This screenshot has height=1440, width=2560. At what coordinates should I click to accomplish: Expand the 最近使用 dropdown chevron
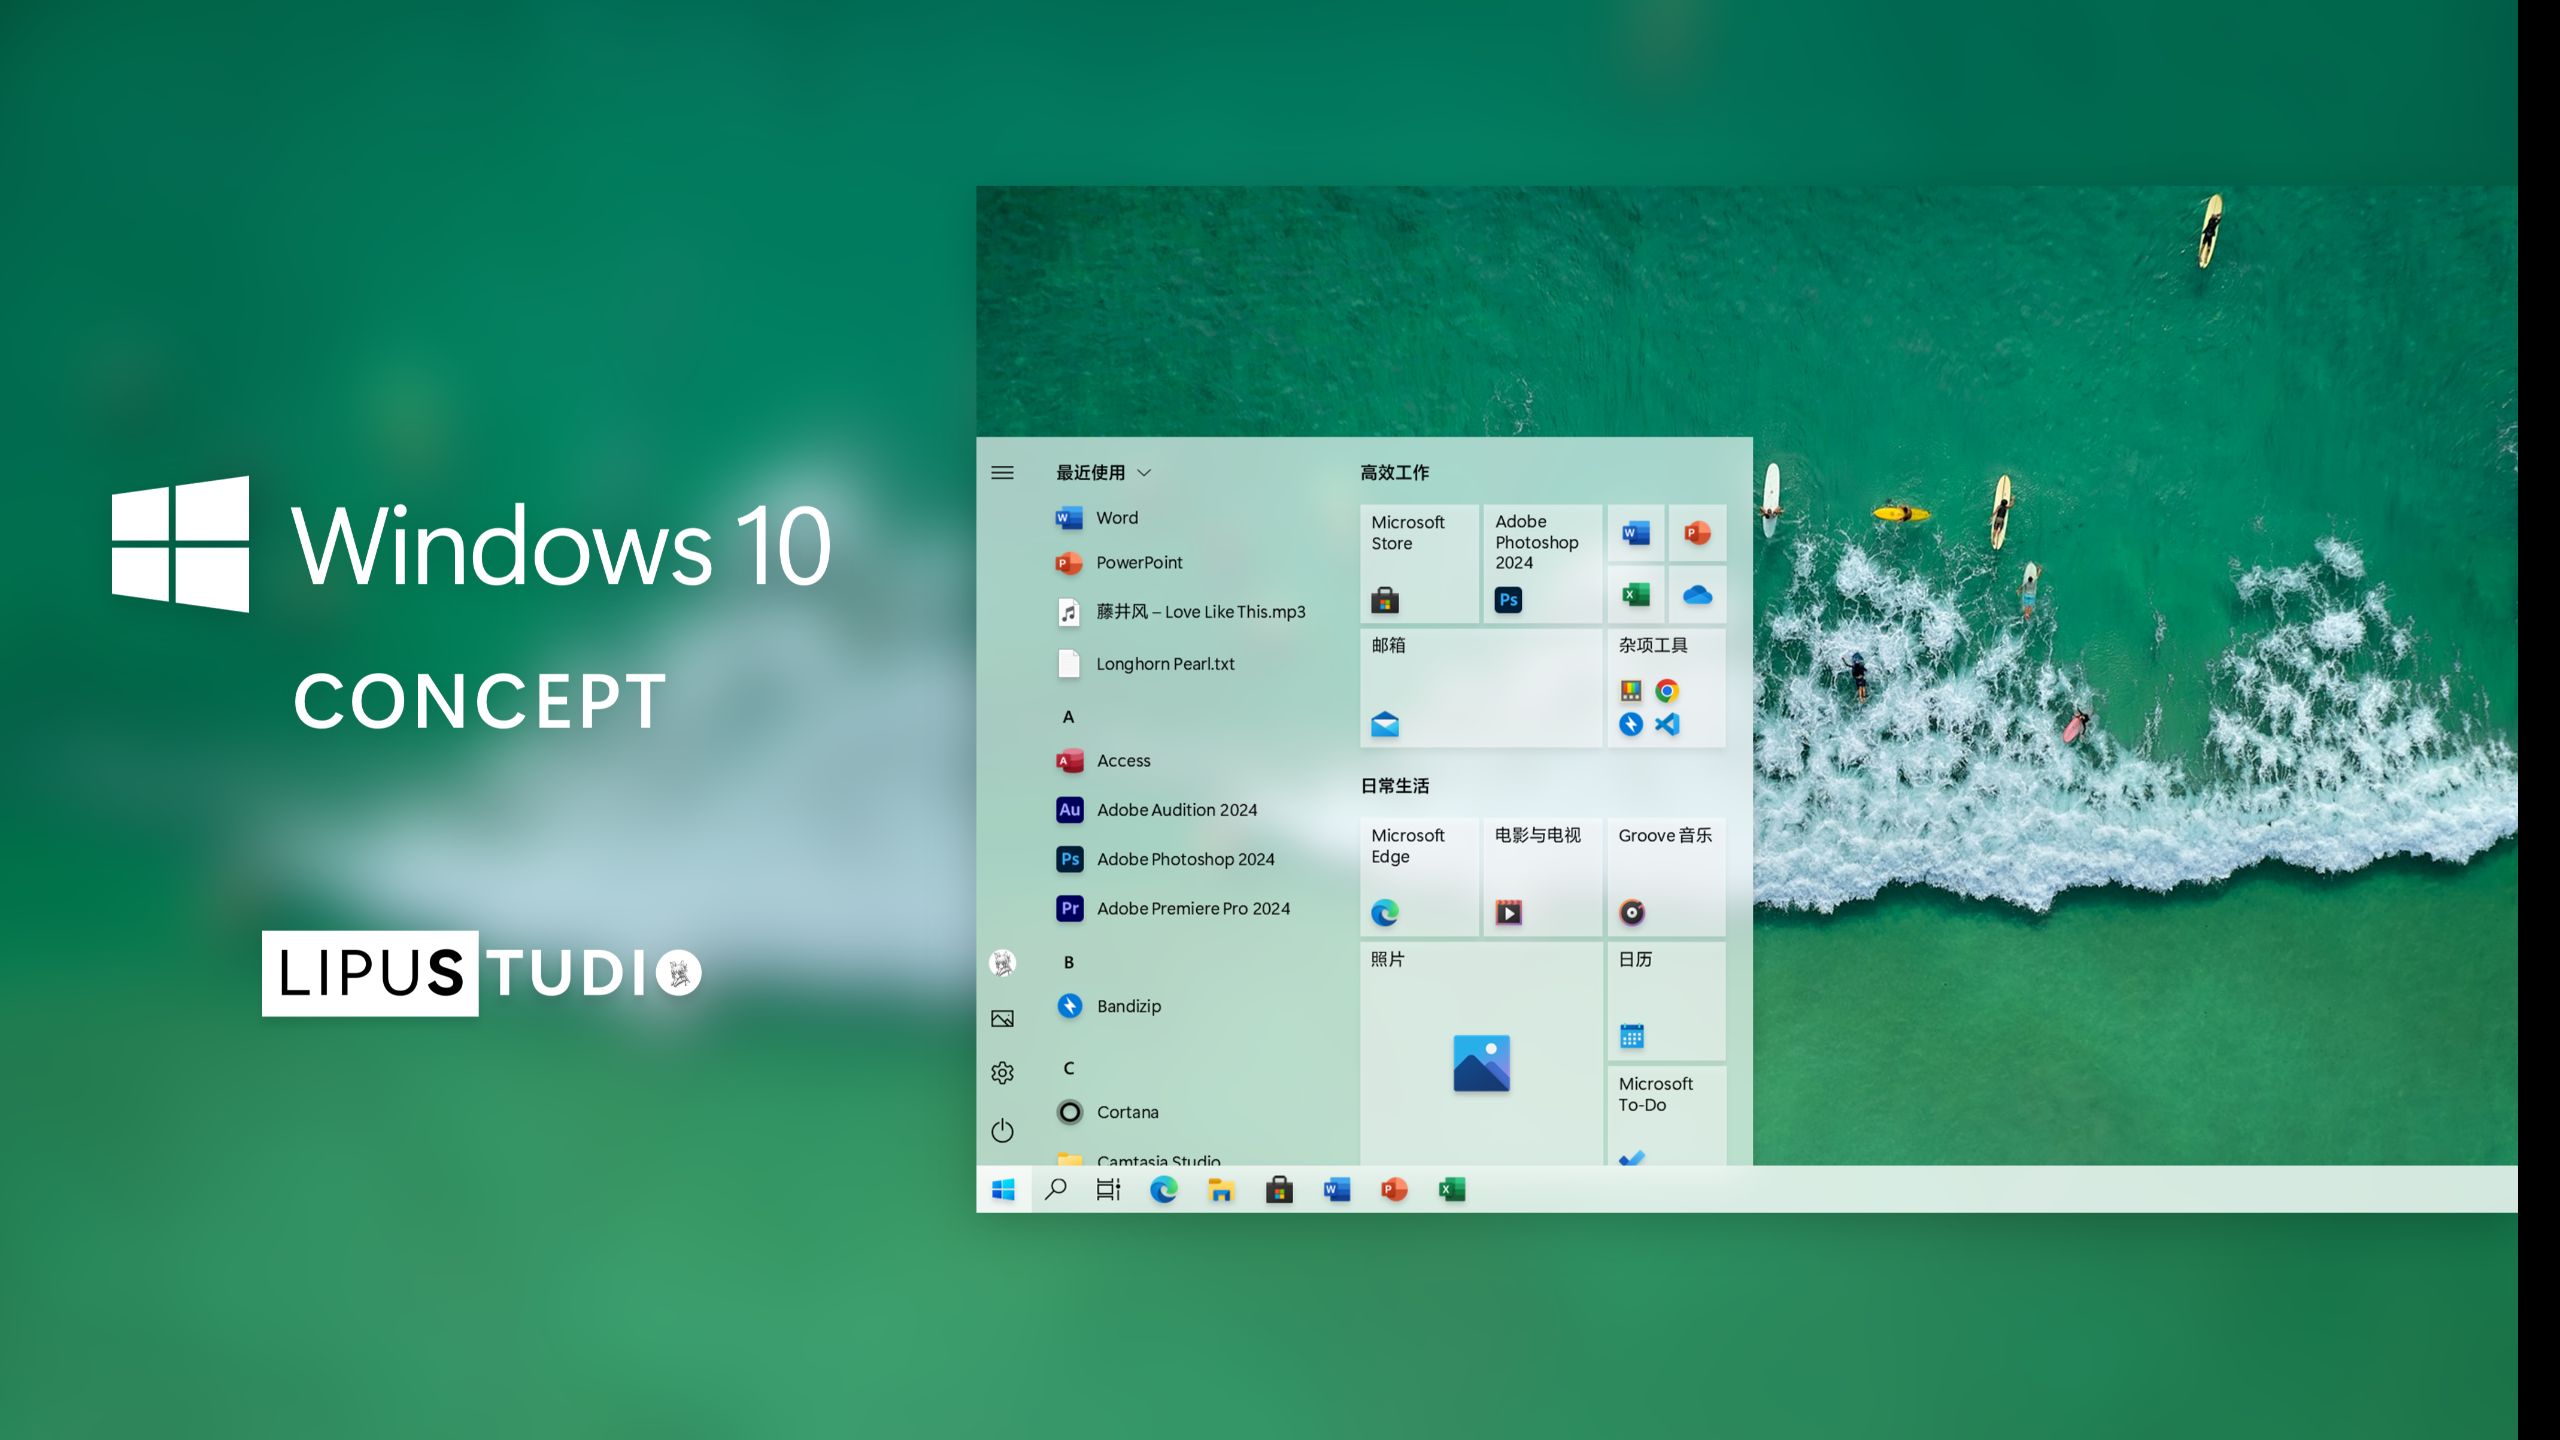click(x=1144, y=473)
